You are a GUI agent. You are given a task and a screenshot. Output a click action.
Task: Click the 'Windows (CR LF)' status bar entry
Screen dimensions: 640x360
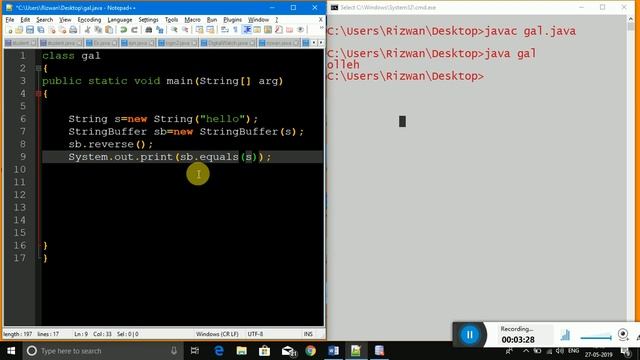click(x=217, y=334)
